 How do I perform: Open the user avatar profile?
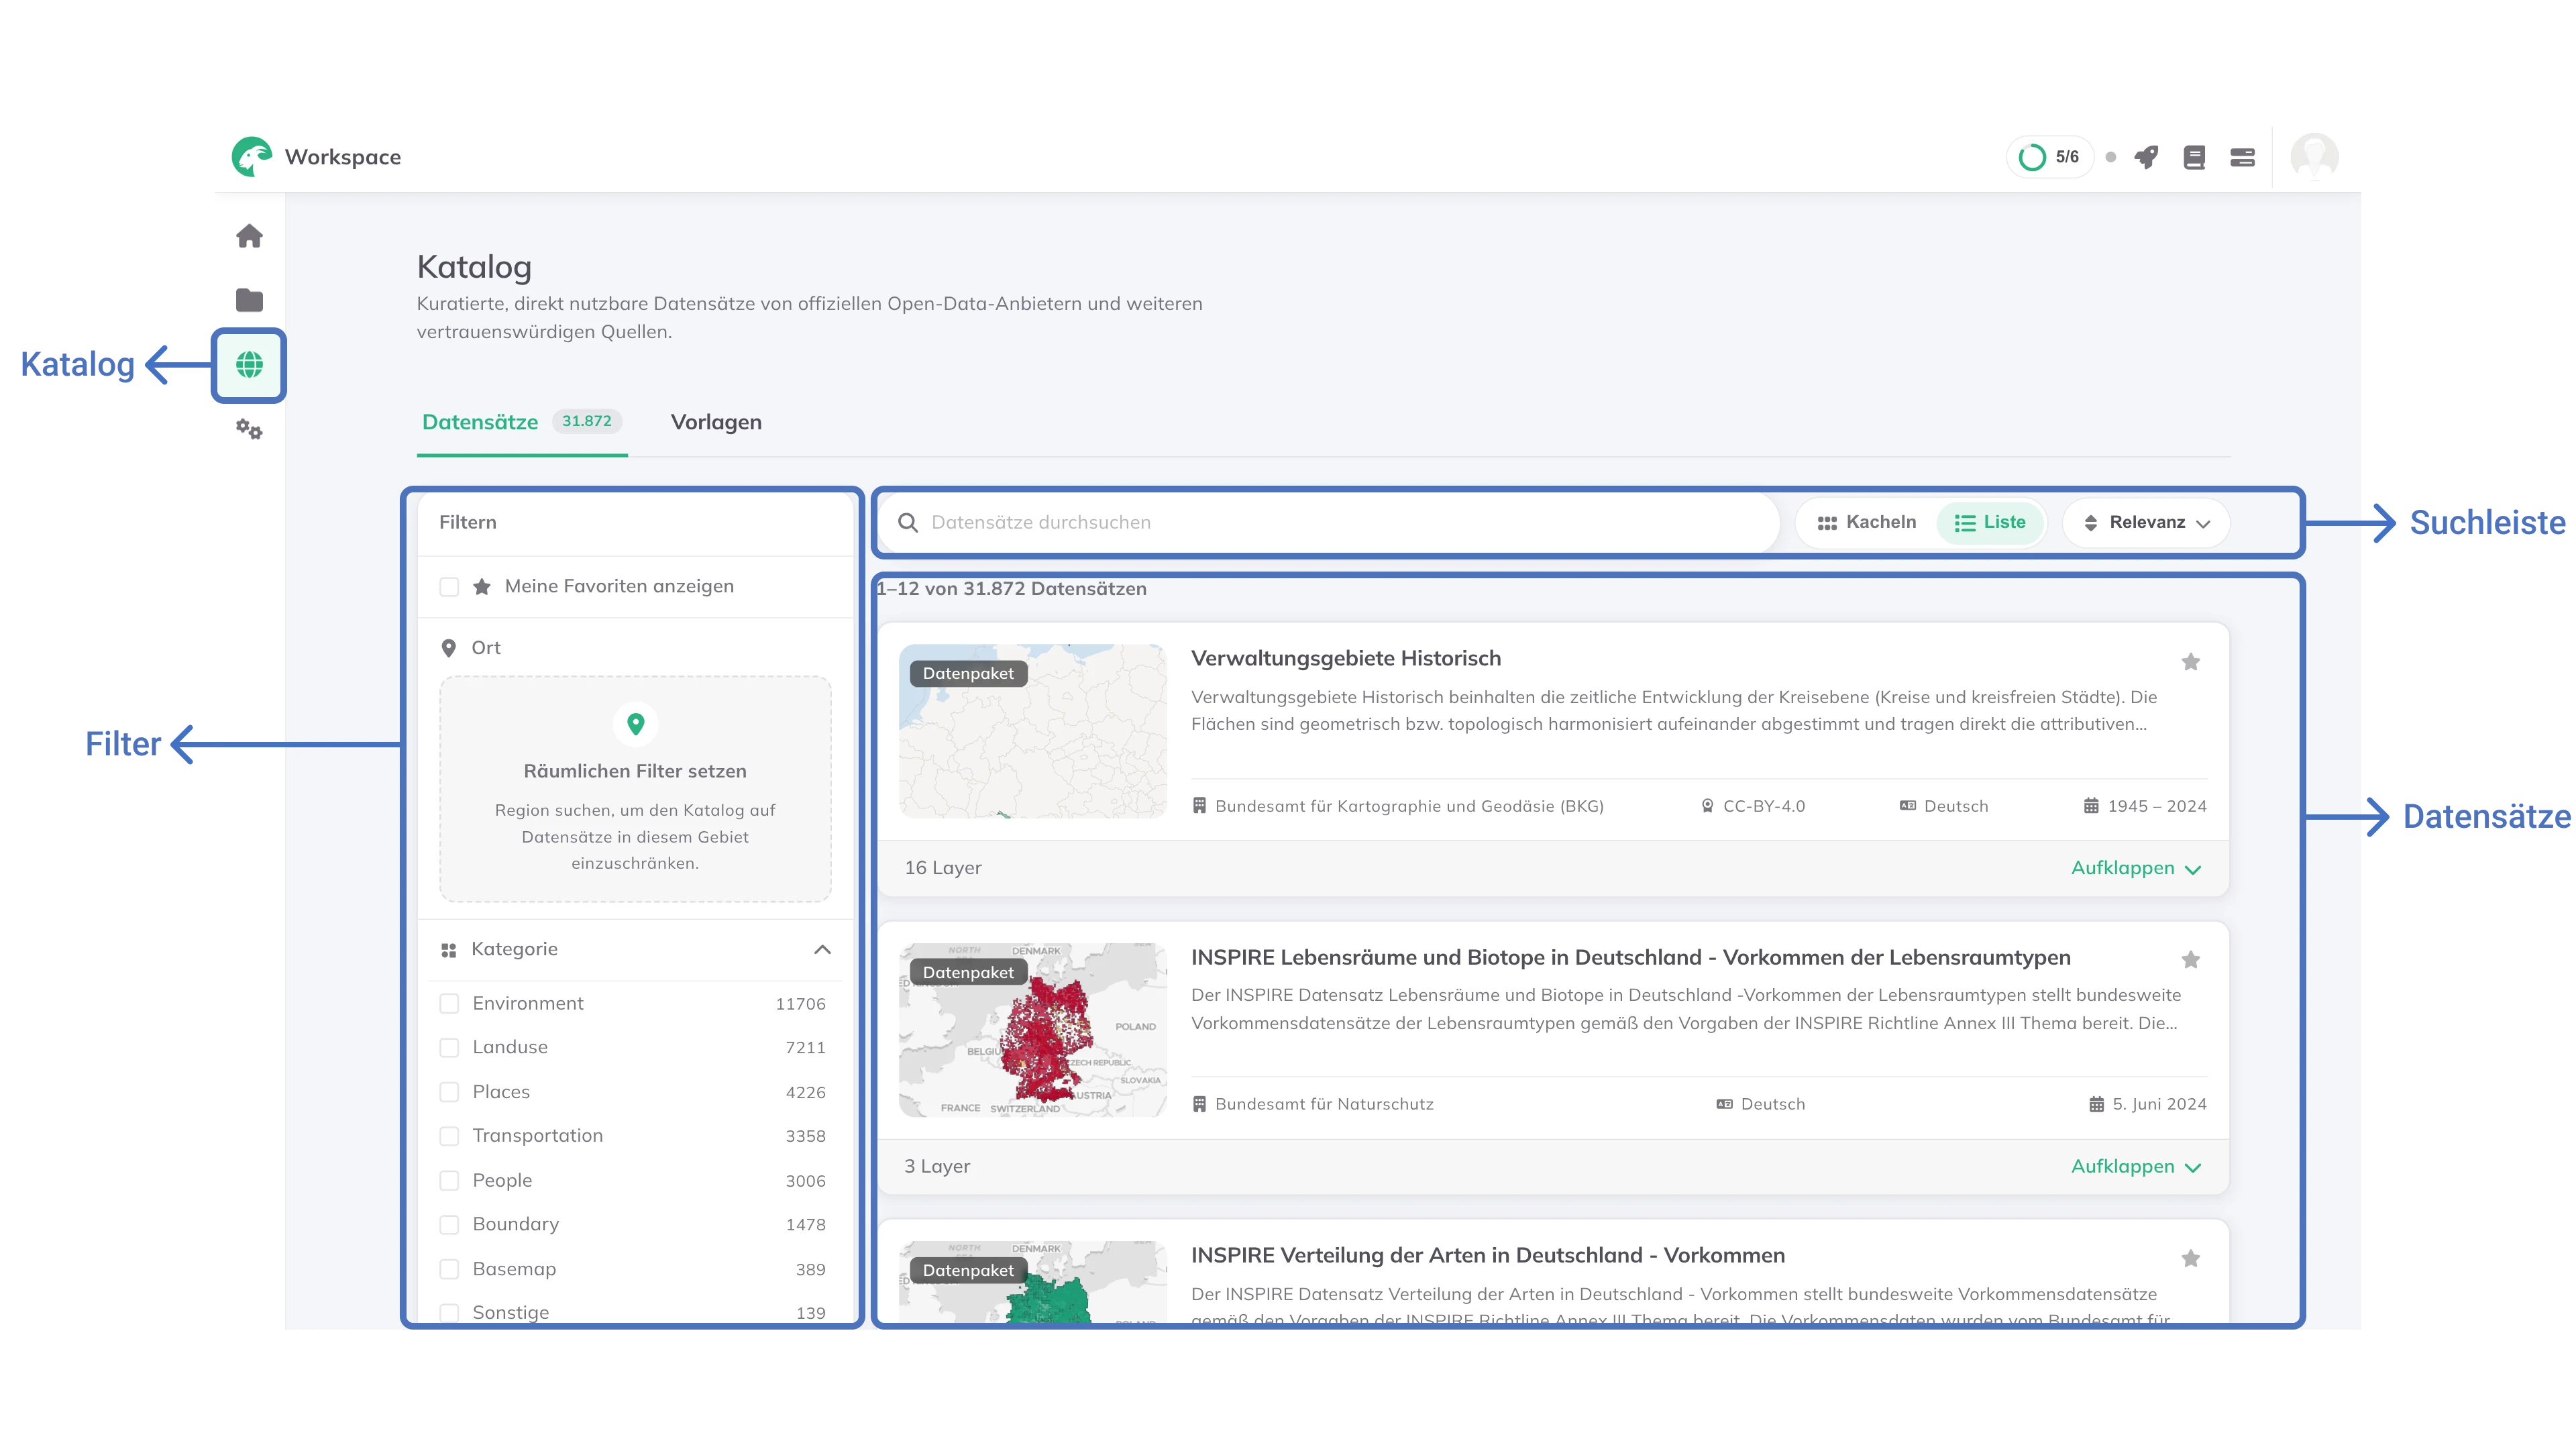(2314, 157)
